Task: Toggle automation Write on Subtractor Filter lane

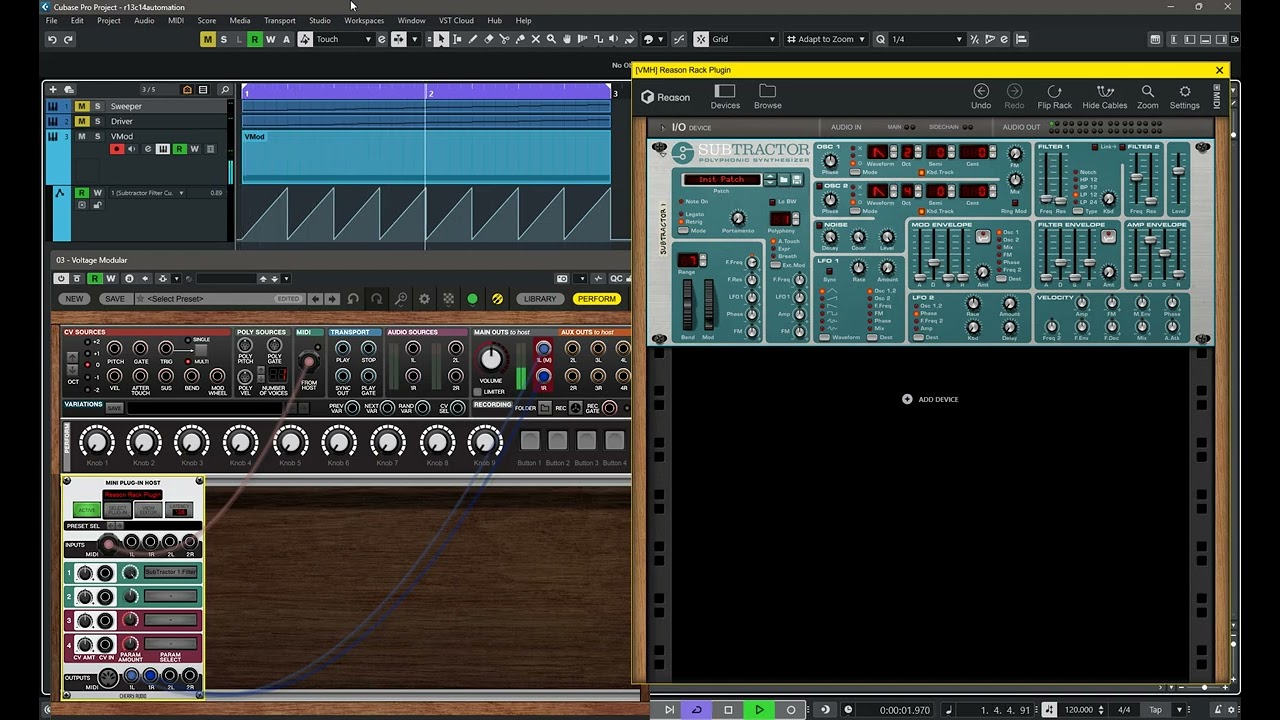Action: (97, 193)
